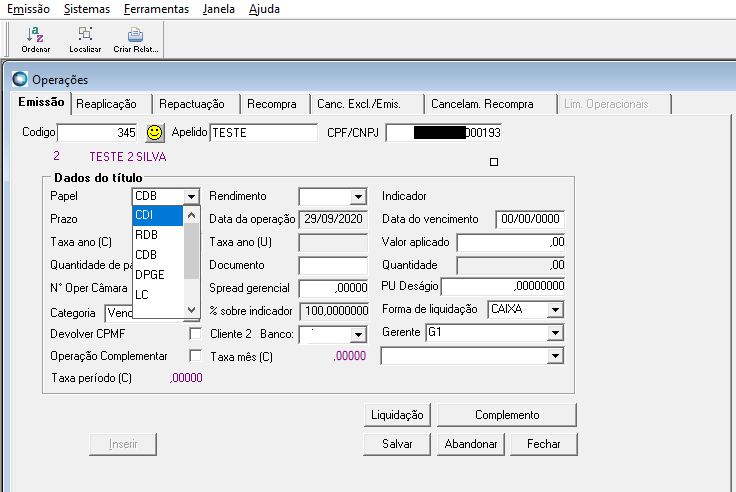Switch to Canc. Excl./Emis. tab
The image size is (736, 492).
click(367, 104)
